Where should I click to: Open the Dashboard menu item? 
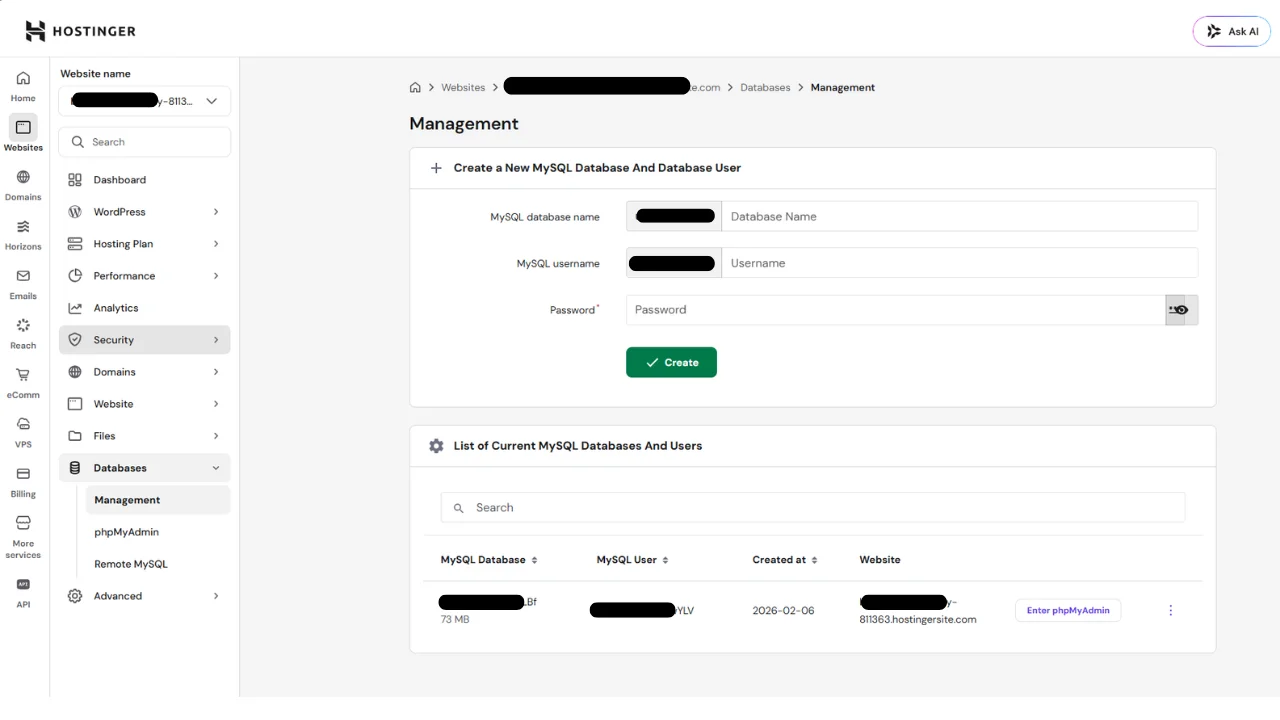(x=144, y=180)
